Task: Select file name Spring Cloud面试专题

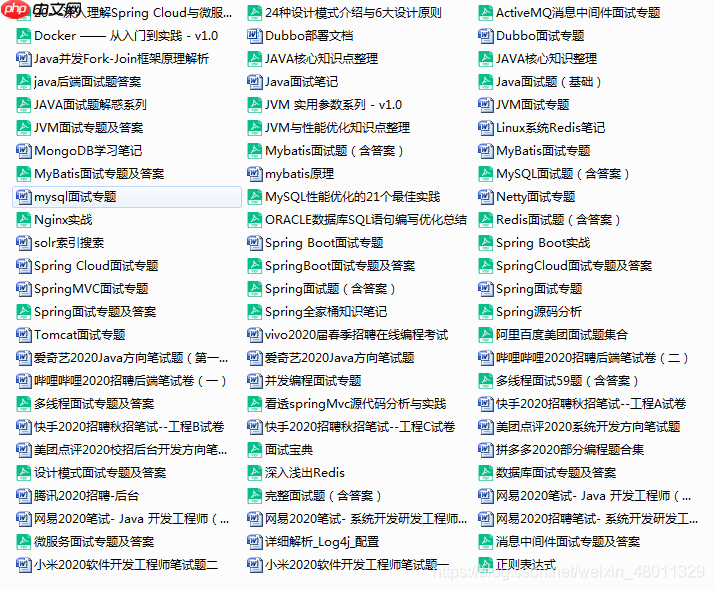Action: (96, 266)
